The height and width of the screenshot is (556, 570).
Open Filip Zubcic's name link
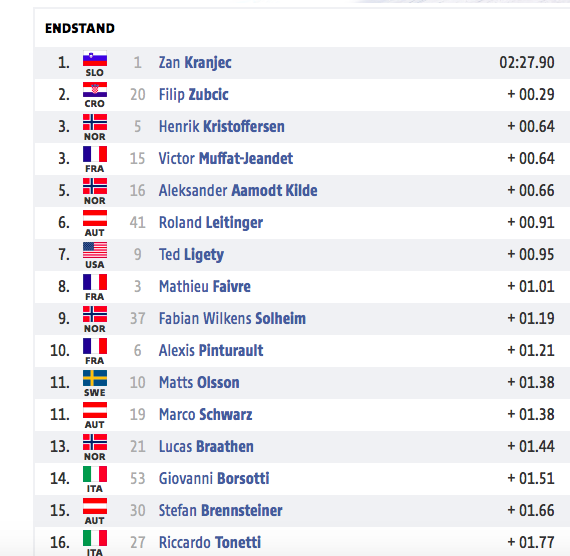(x=193, y=95)
